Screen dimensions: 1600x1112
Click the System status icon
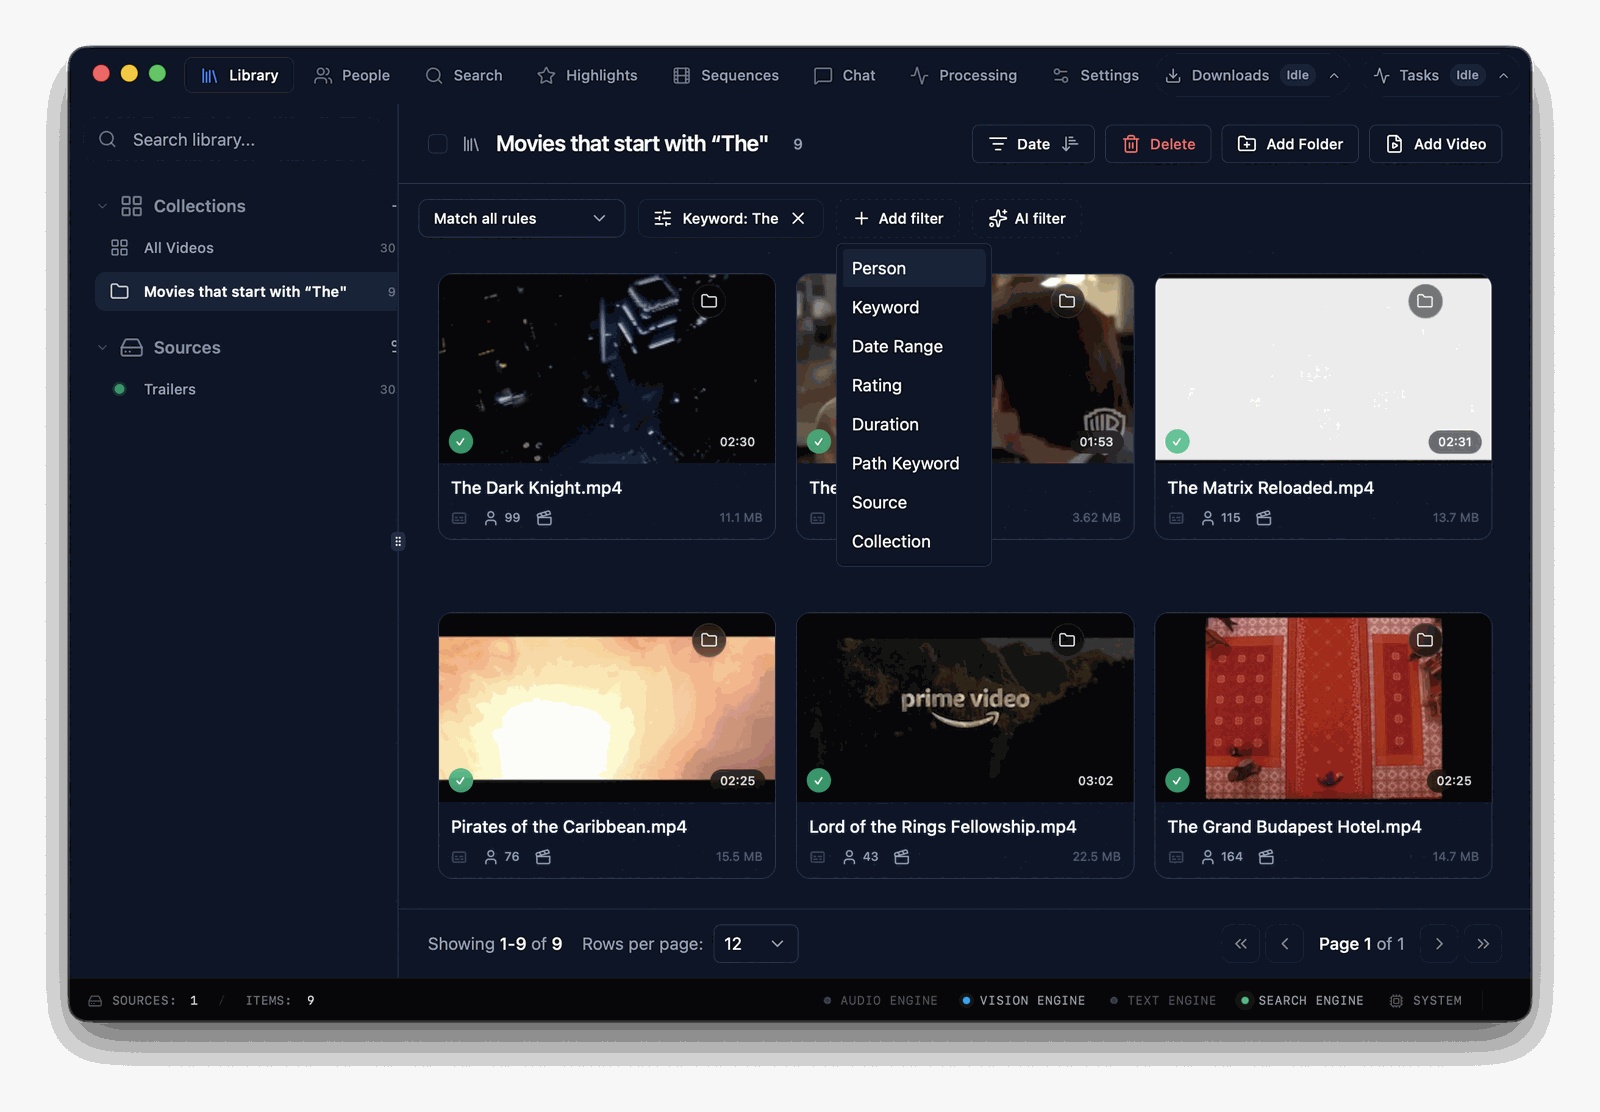1396,1000
